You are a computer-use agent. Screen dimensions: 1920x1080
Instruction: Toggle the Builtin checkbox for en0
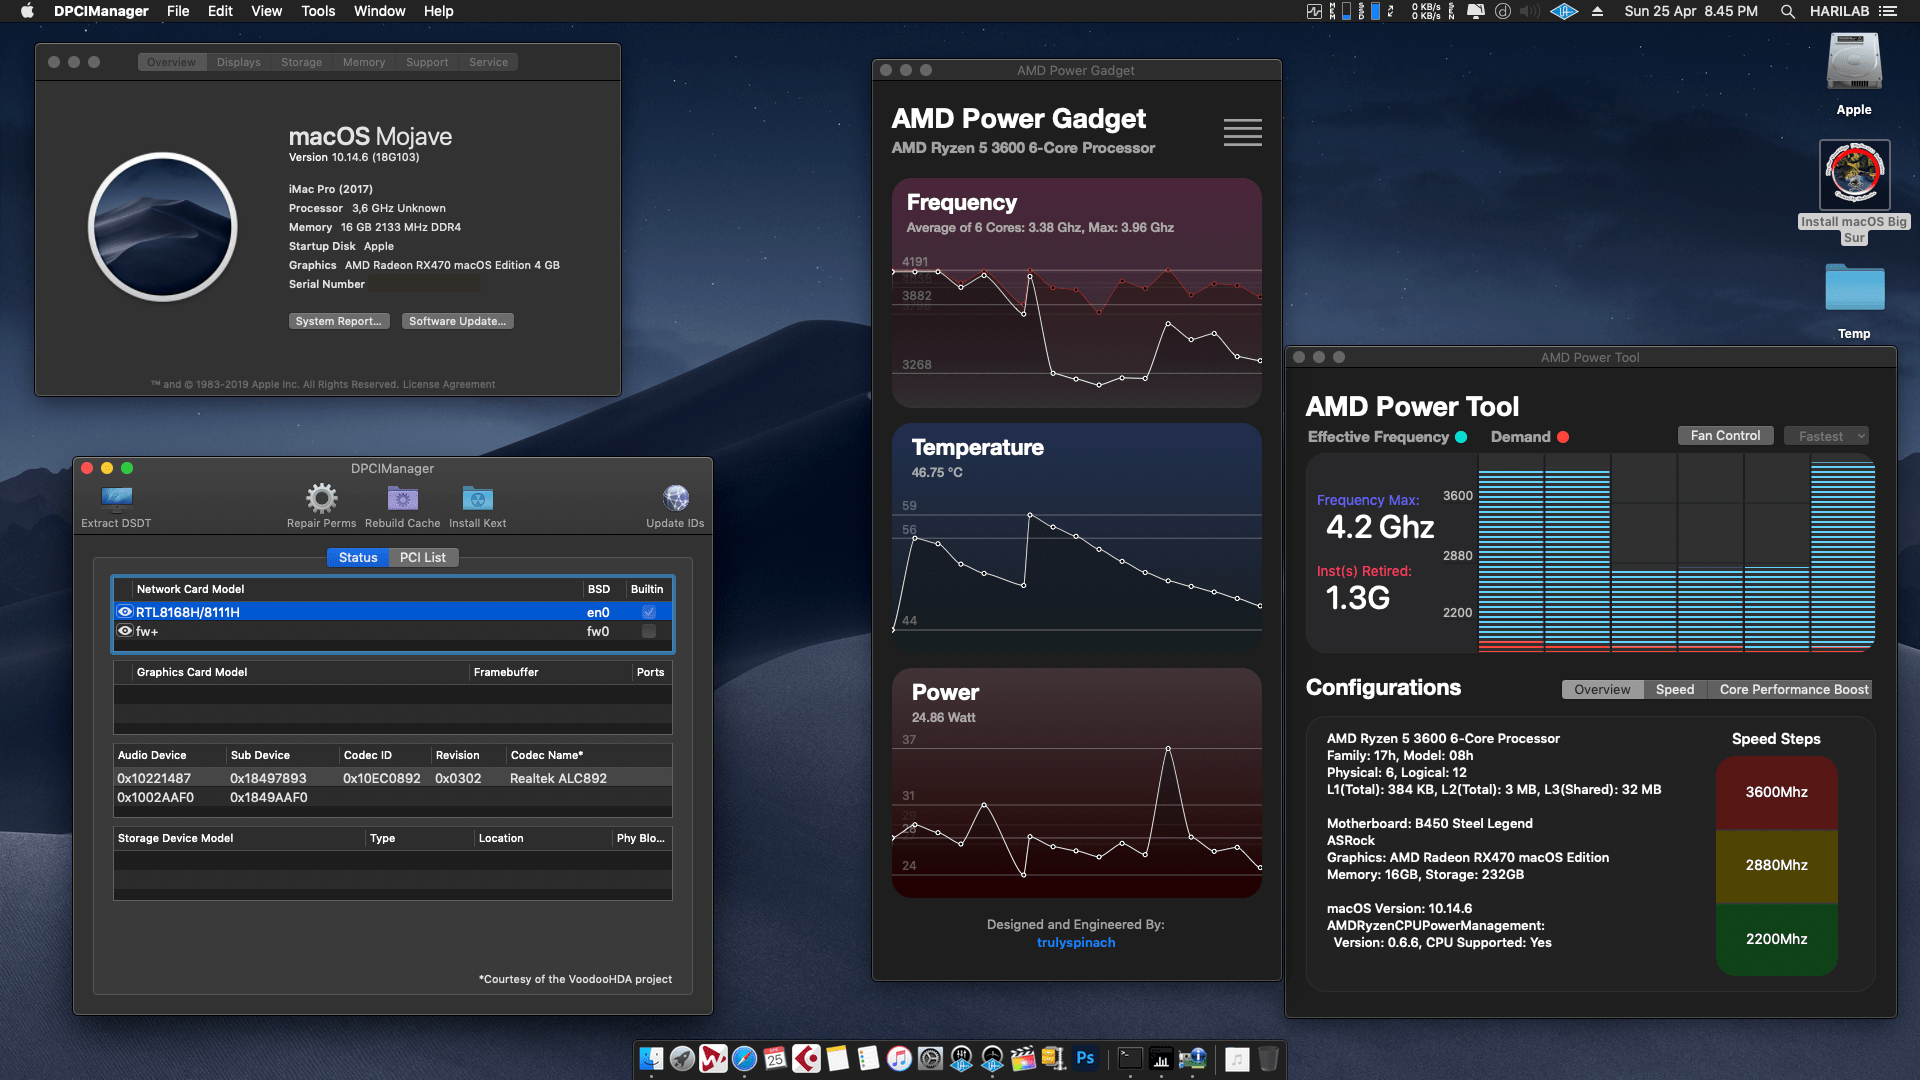(649, 612)
